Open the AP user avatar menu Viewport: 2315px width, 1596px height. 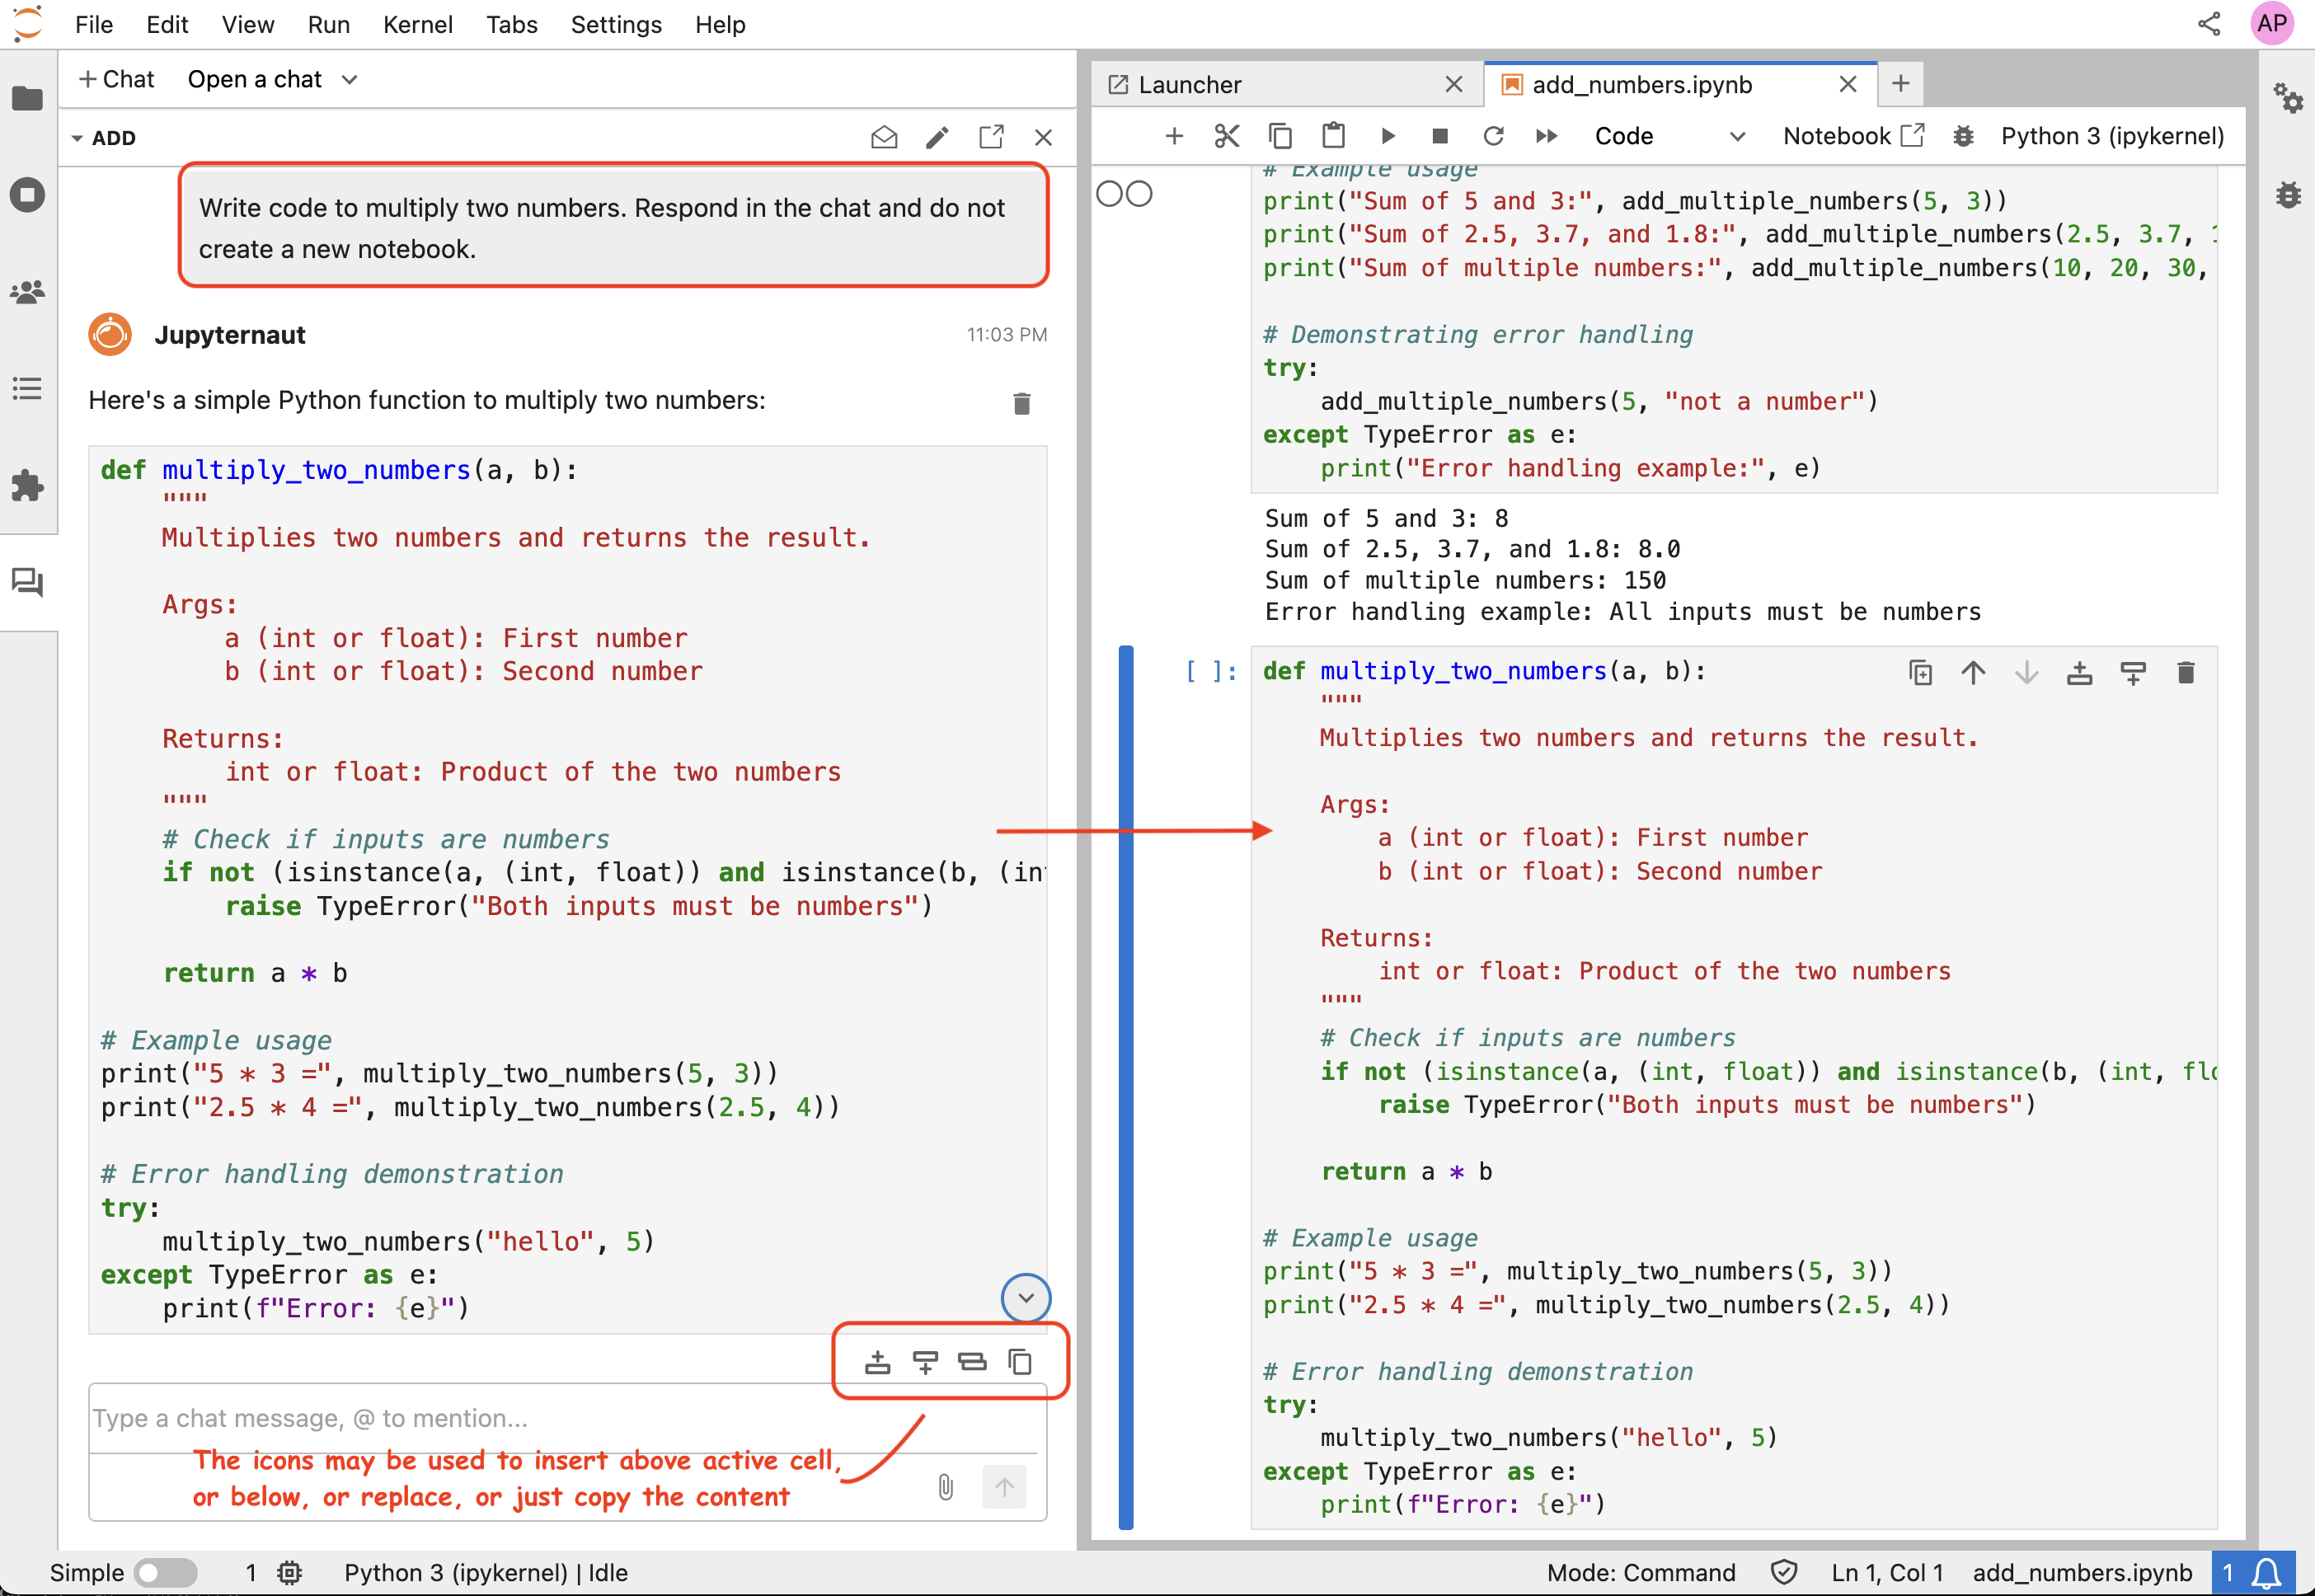(2272, 24)
